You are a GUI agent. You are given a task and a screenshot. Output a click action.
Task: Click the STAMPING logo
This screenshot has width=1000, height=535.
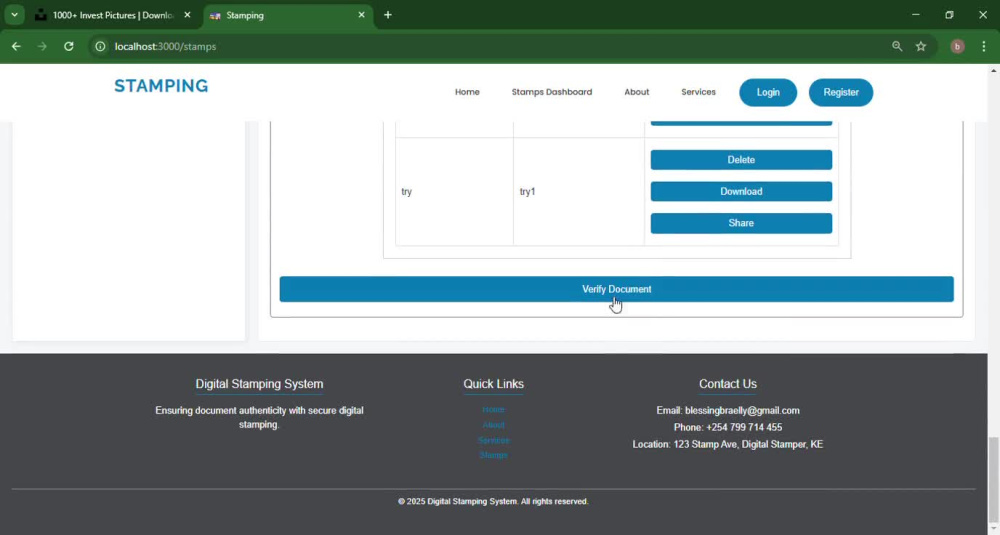coord(161,86)
